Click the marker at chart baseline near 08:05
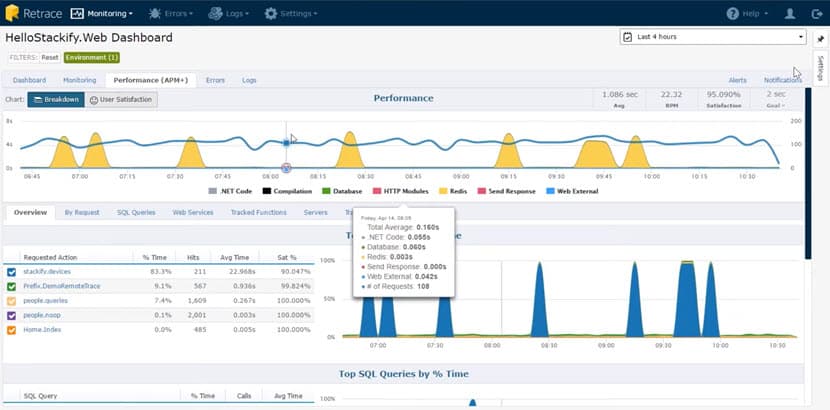 click(286, 168)
